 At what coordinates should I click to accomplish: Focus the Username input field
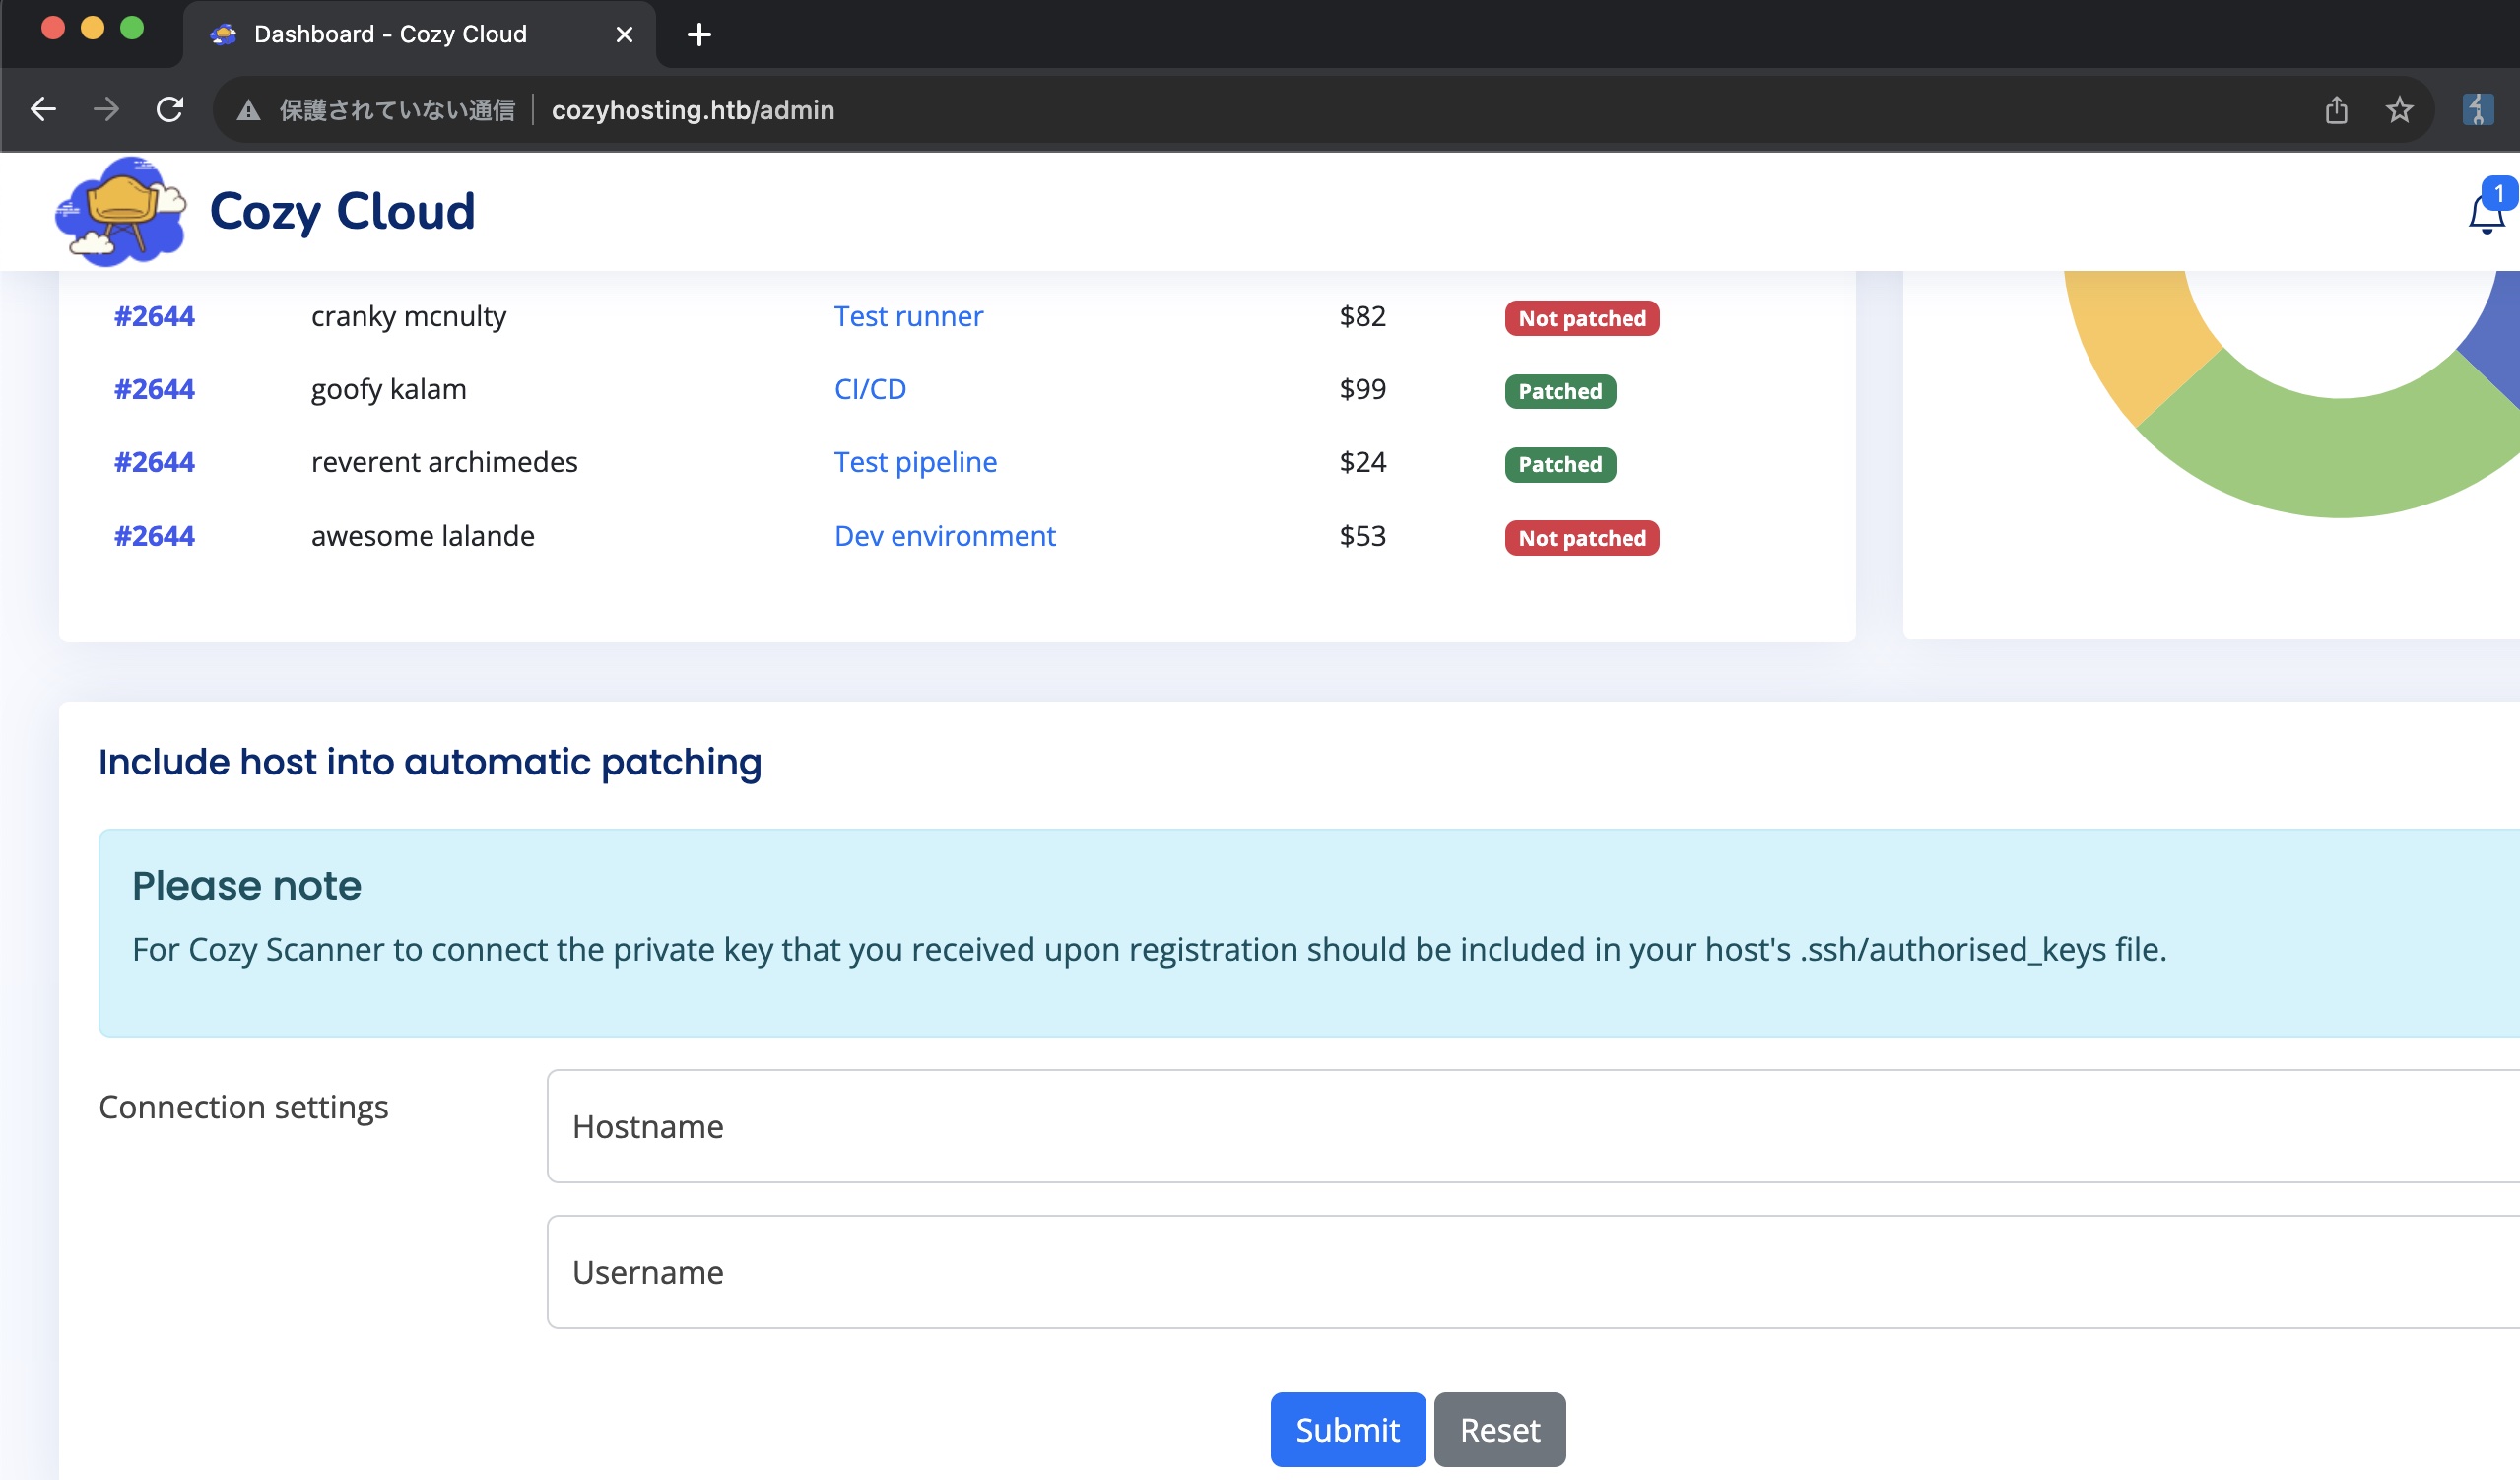[1530, 1272]
